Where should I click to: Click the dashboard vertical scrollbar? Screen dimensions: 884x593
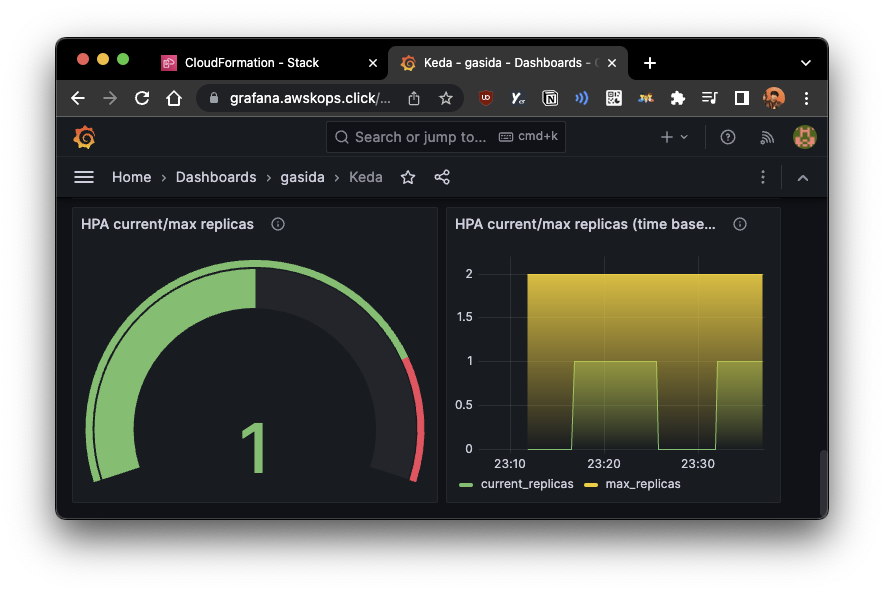pos(823,482)
